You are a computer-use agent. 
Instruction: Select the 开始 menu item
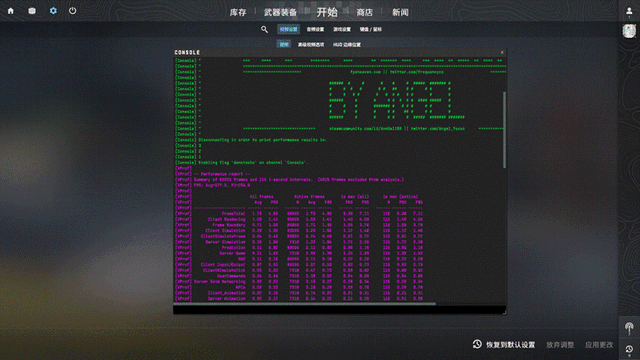[x=327, y=12]
